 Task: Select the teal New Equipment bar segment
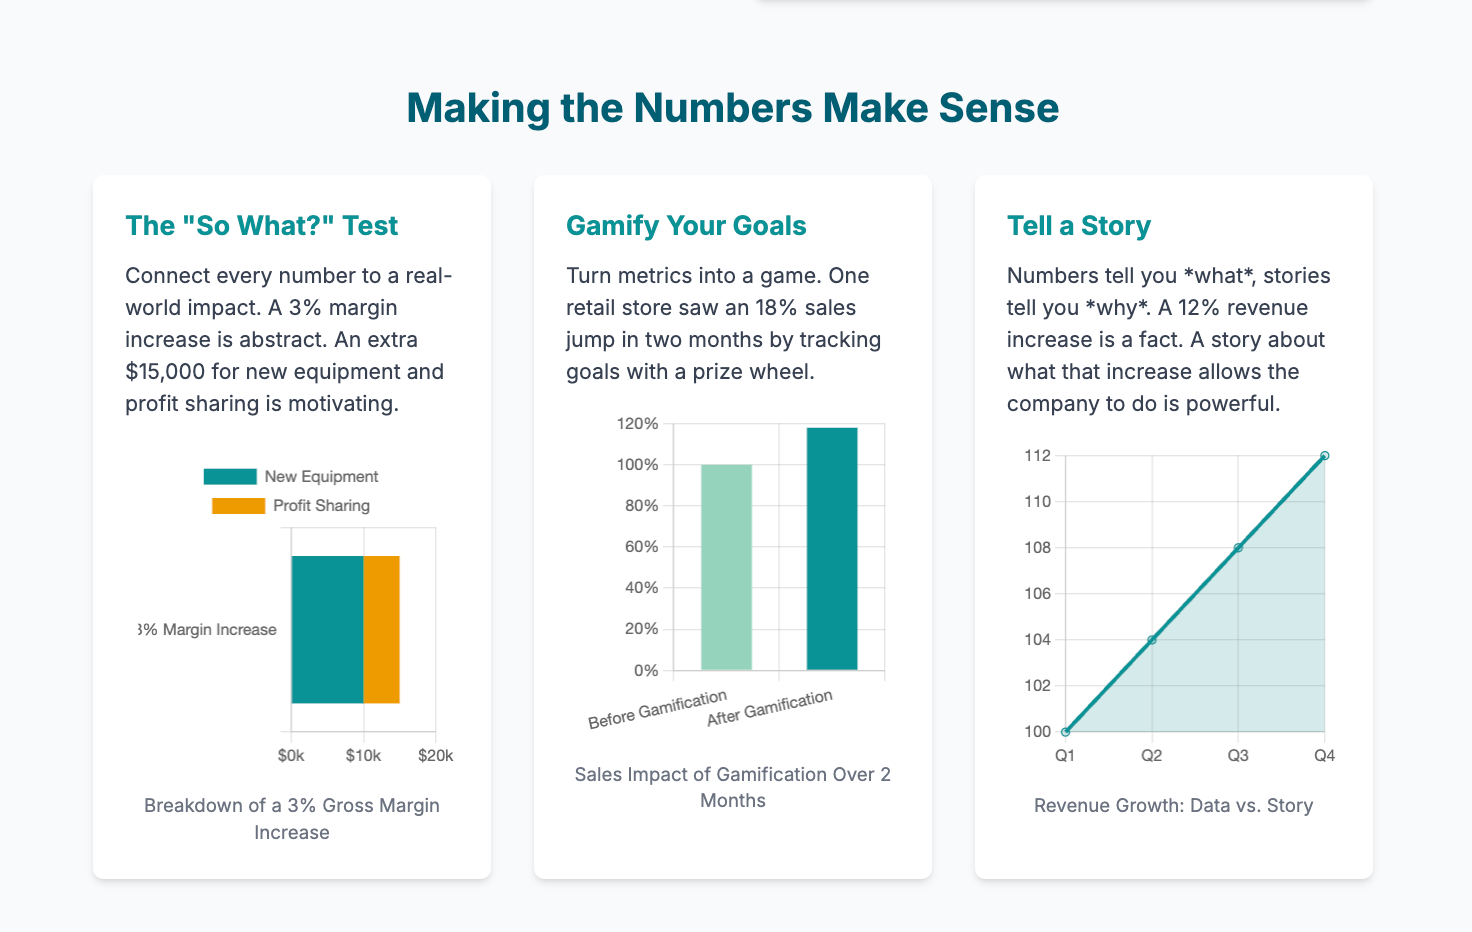327,630
